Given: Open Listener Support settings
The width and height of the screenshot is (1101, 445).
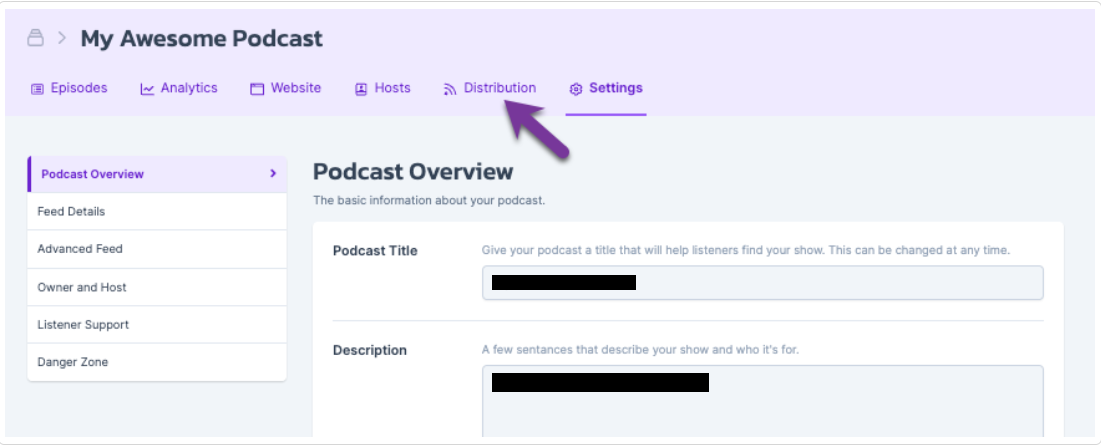Looking at the screenshot, I should (x=157, y=325).
